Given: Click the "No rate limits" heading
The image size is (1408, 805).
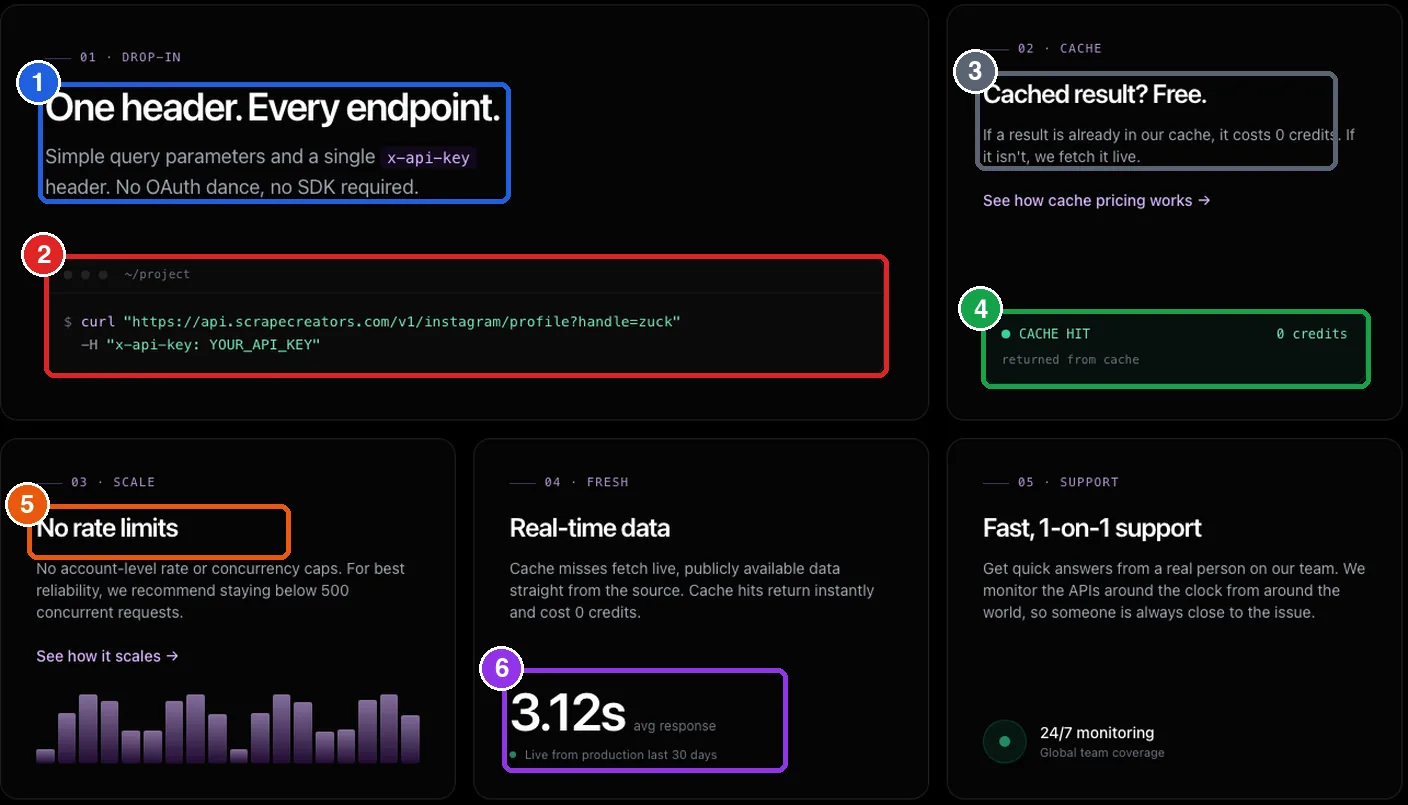Looking at the screenshot, I should click(107, 528).
